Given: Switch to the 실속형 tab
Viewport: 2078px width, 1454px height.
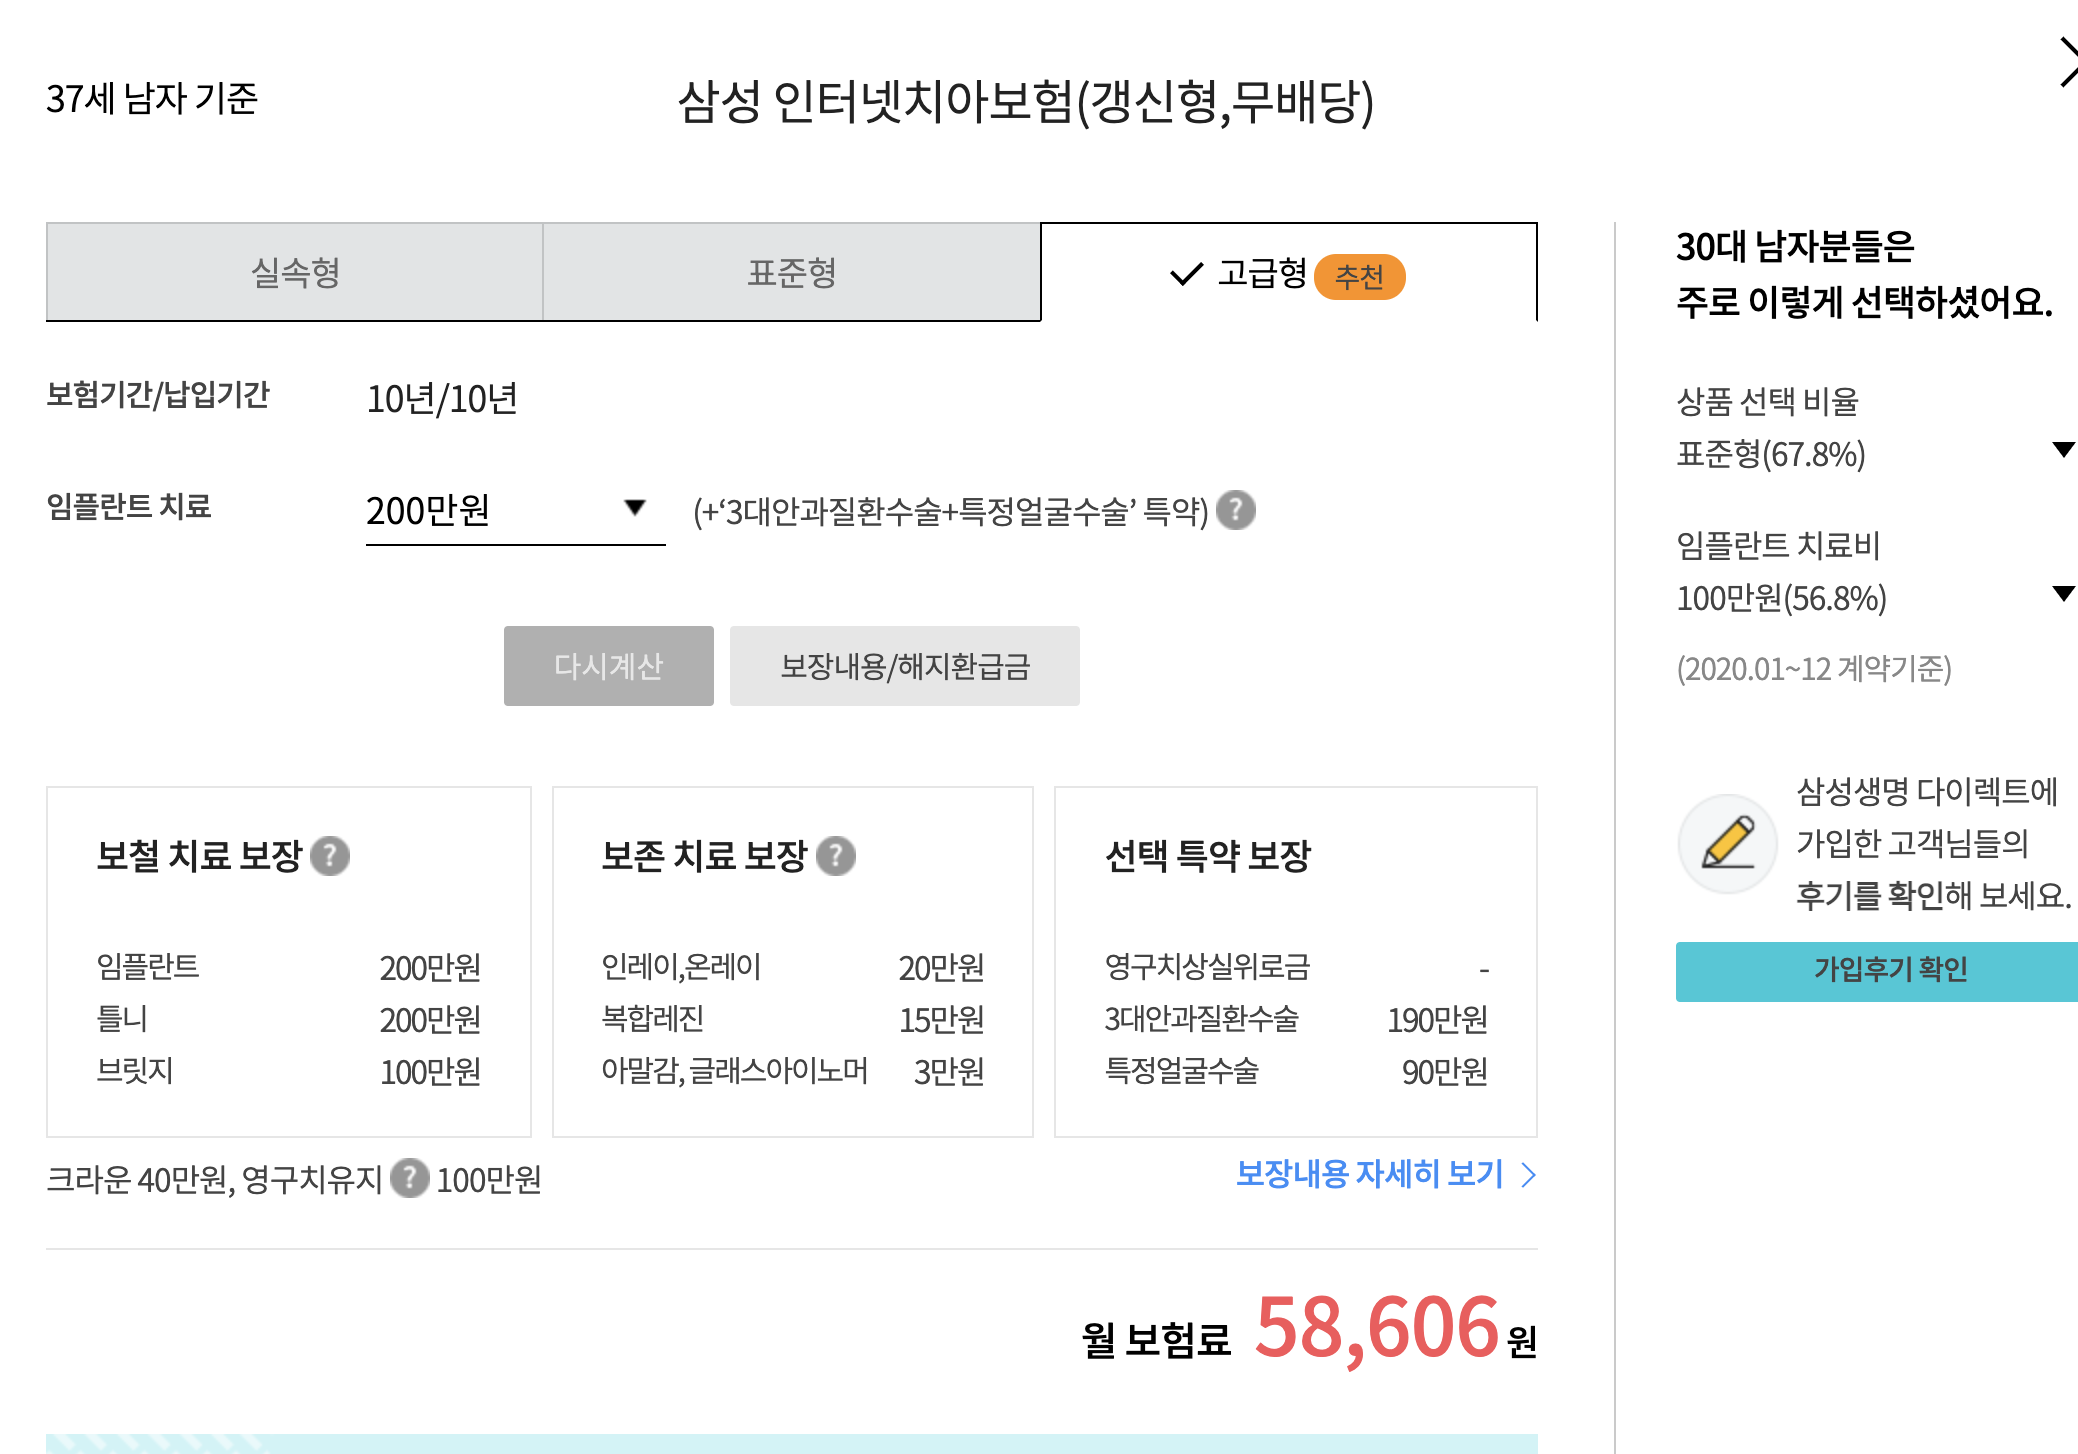Looking at the screenshot, I should point(295,272).
